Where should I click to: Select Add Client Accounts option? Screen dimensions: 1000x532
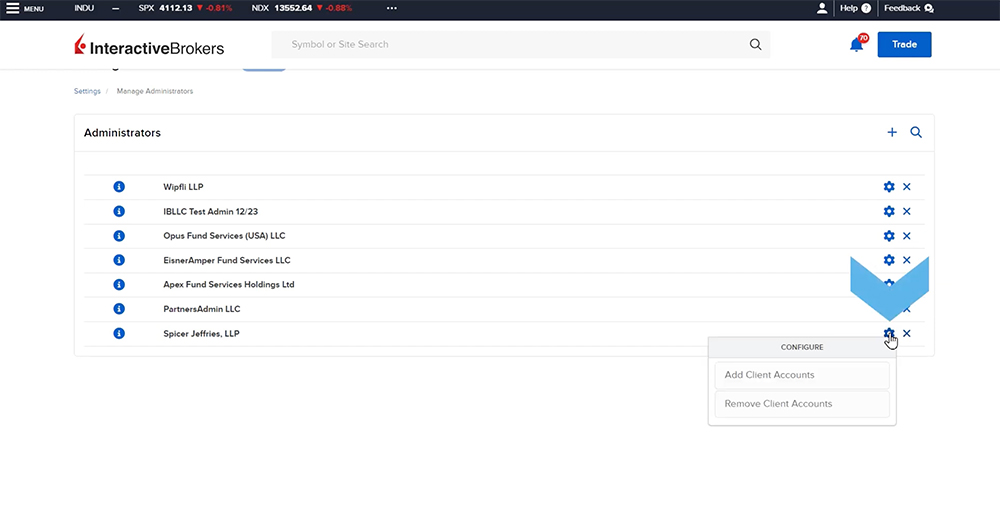pos(801,375)
